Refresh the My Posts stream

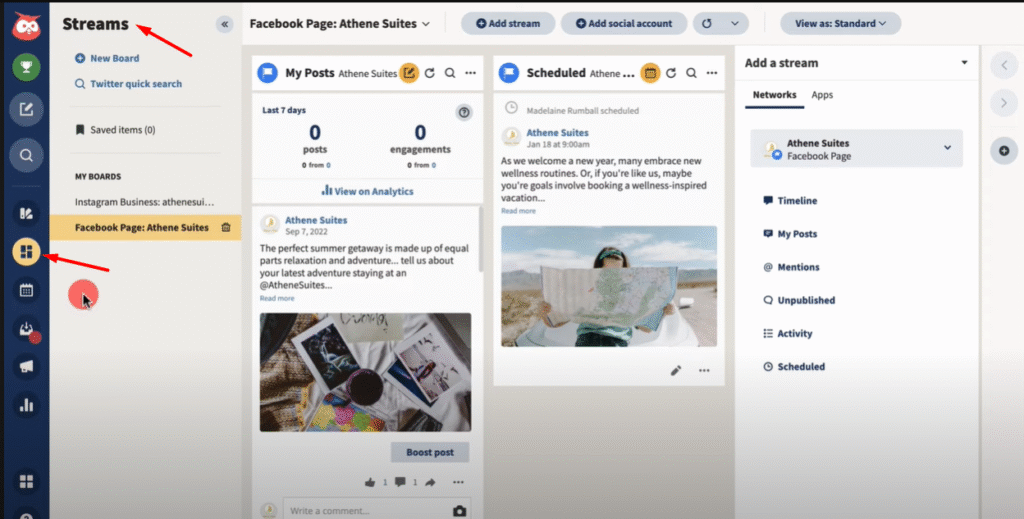coord(430,73)
